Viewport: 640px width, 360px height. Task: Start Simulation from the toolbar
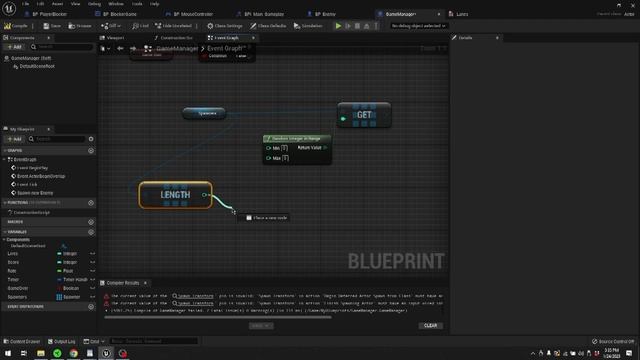click(x=308, y=26)
